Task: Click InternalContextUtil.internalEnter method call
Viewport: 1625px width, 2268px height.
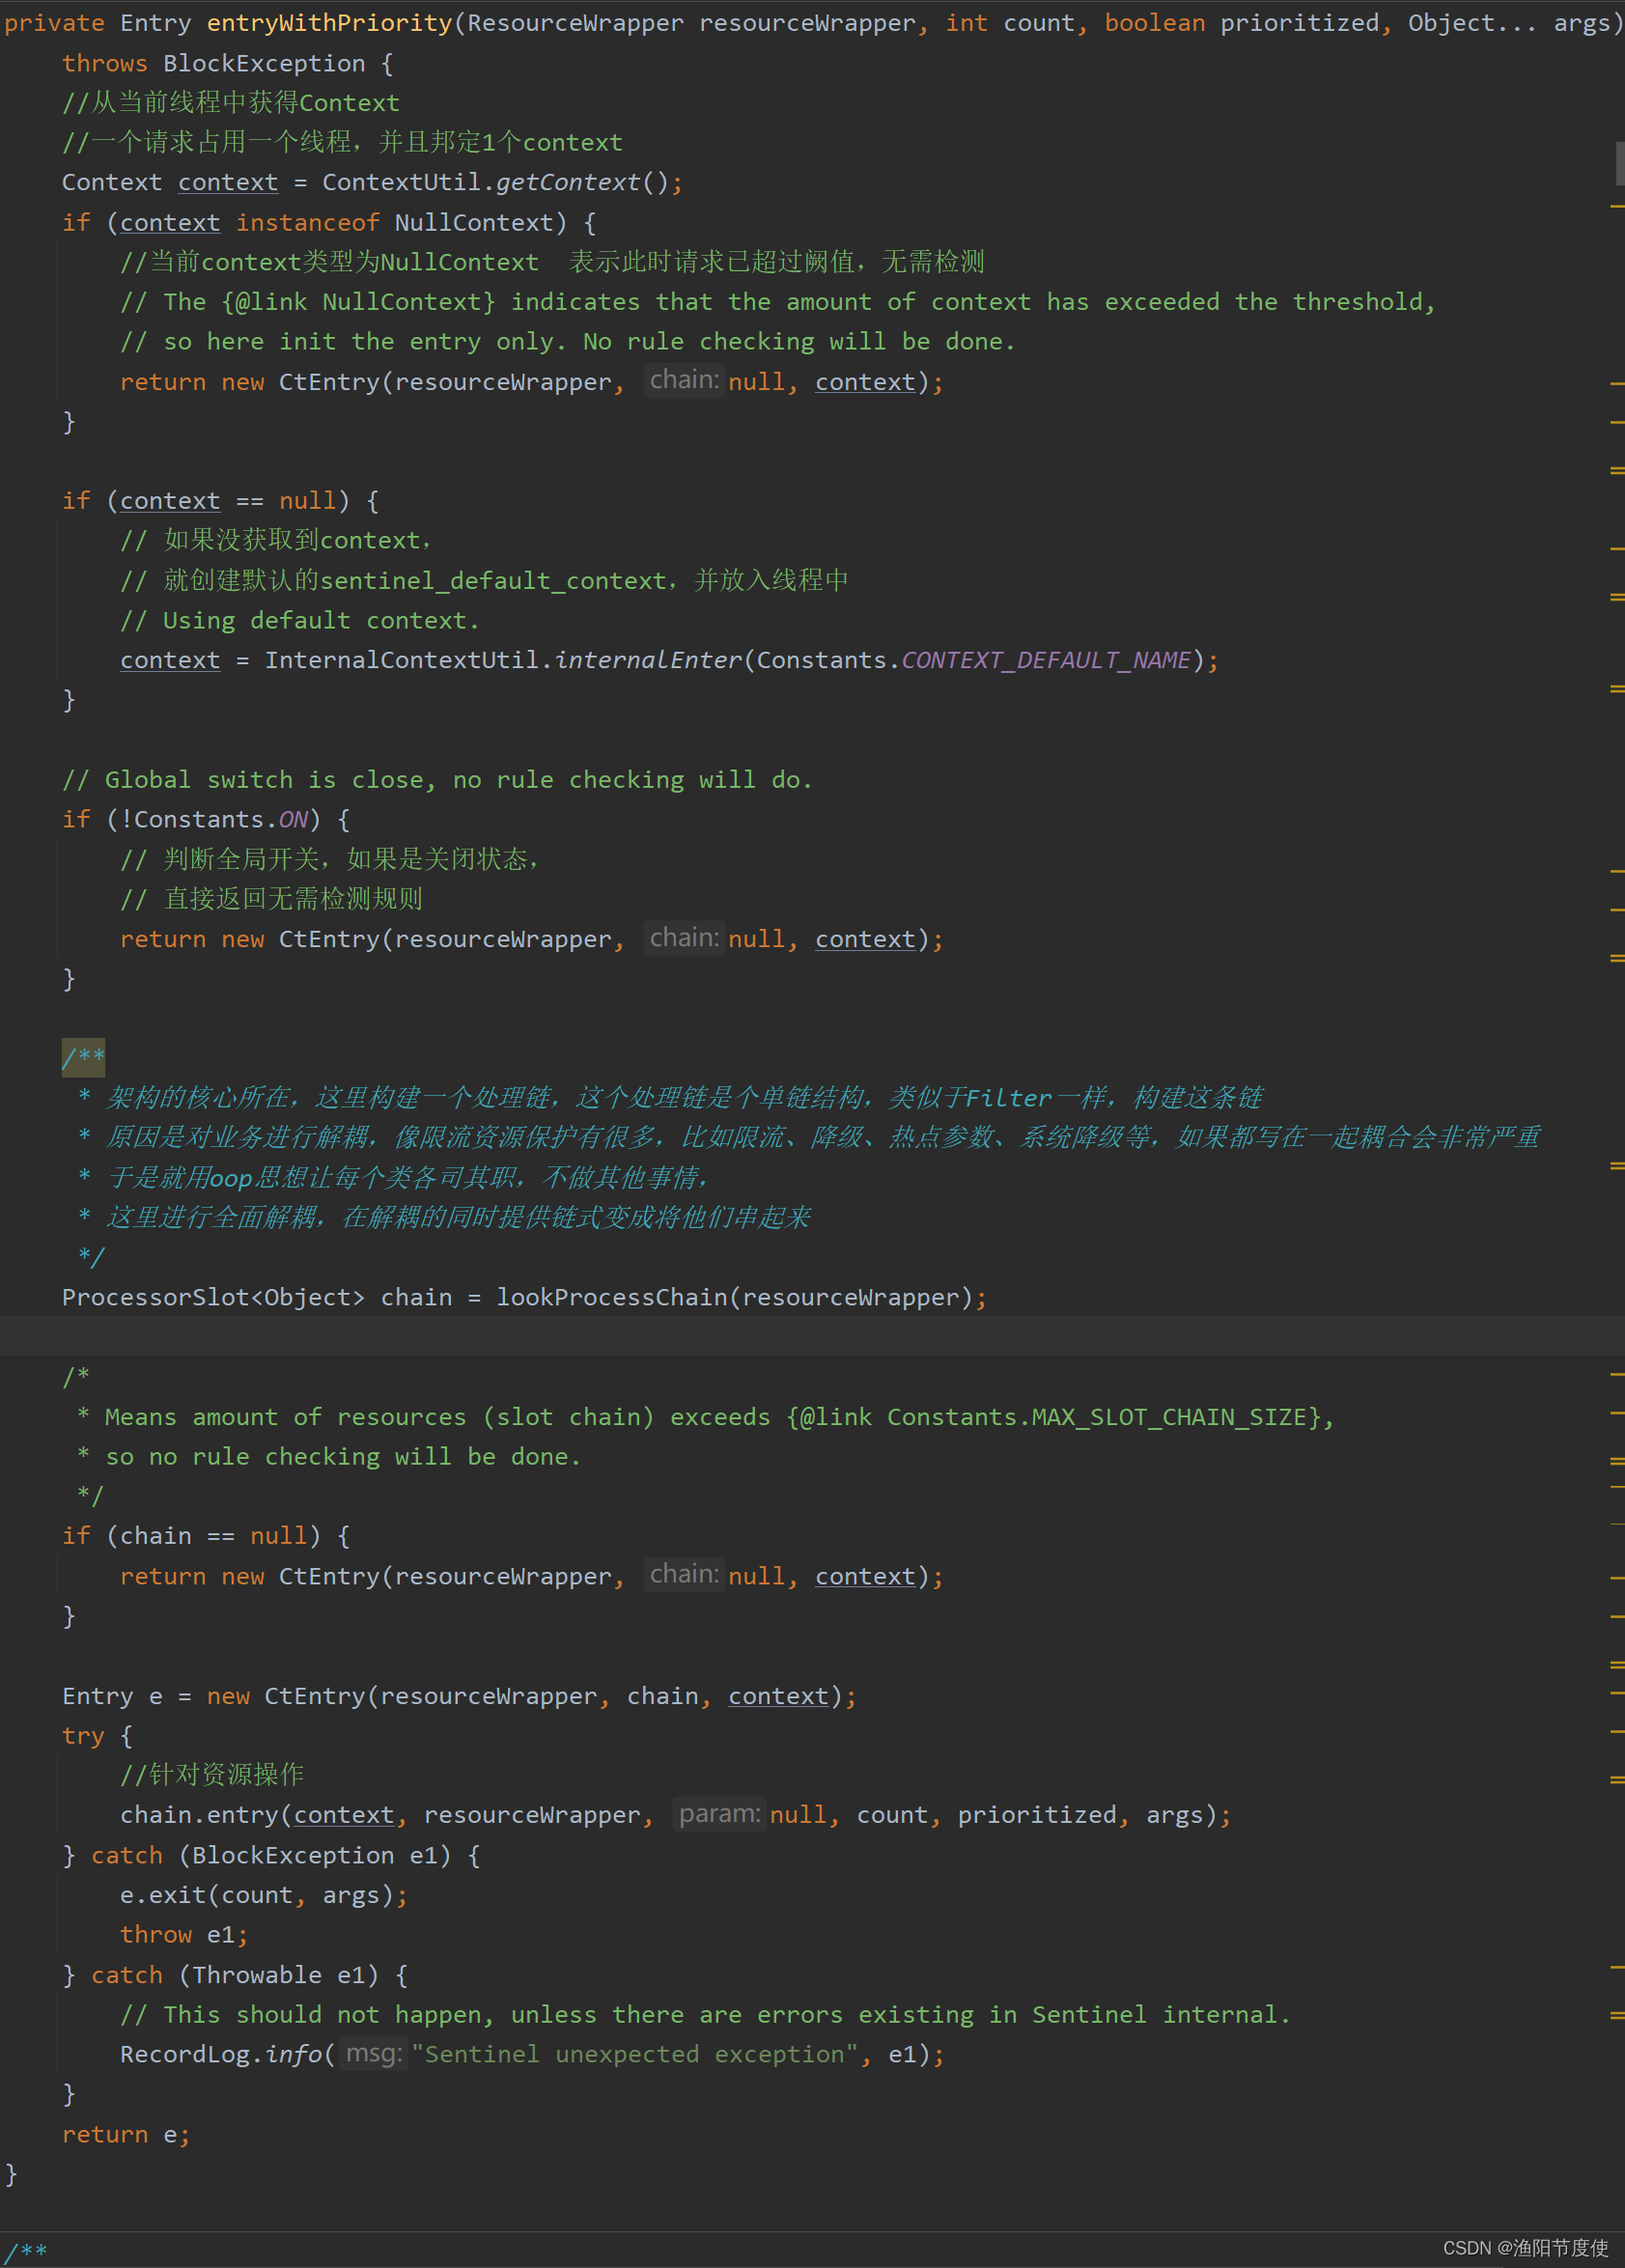Action: click(x=503, y=660)
